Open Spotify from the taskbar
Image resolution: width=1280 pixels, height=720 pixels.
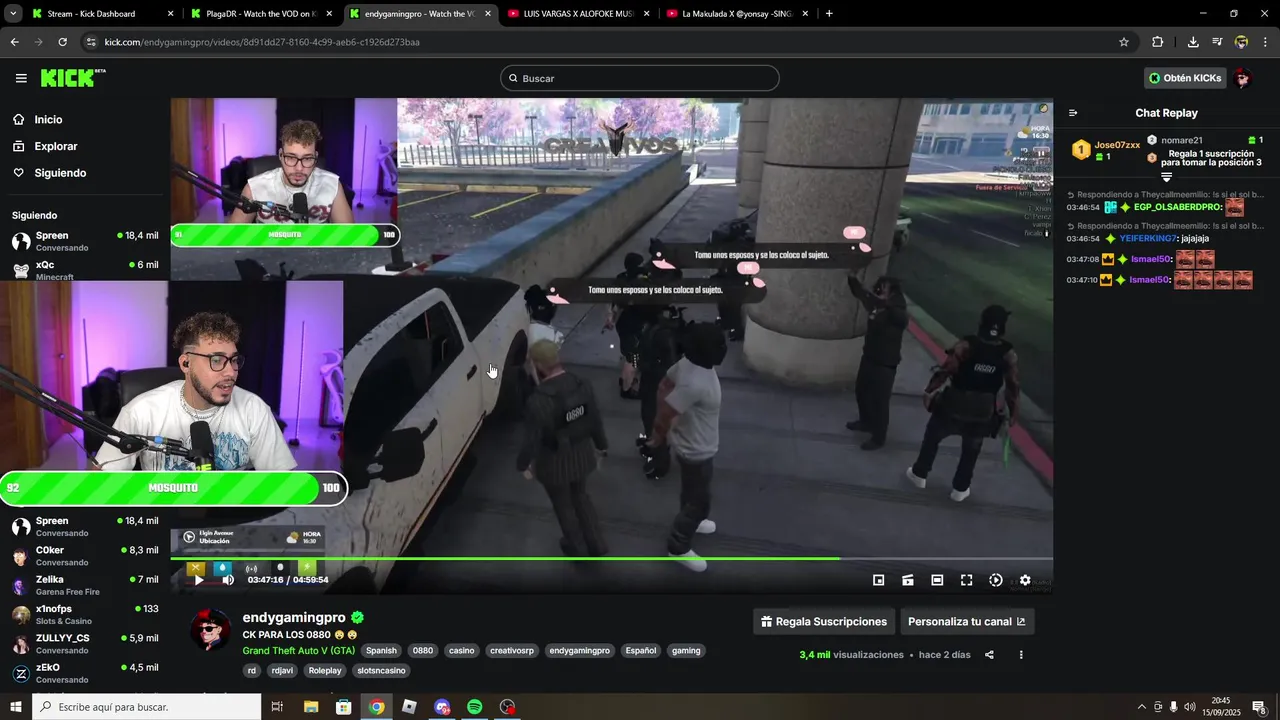click(475, 707)
